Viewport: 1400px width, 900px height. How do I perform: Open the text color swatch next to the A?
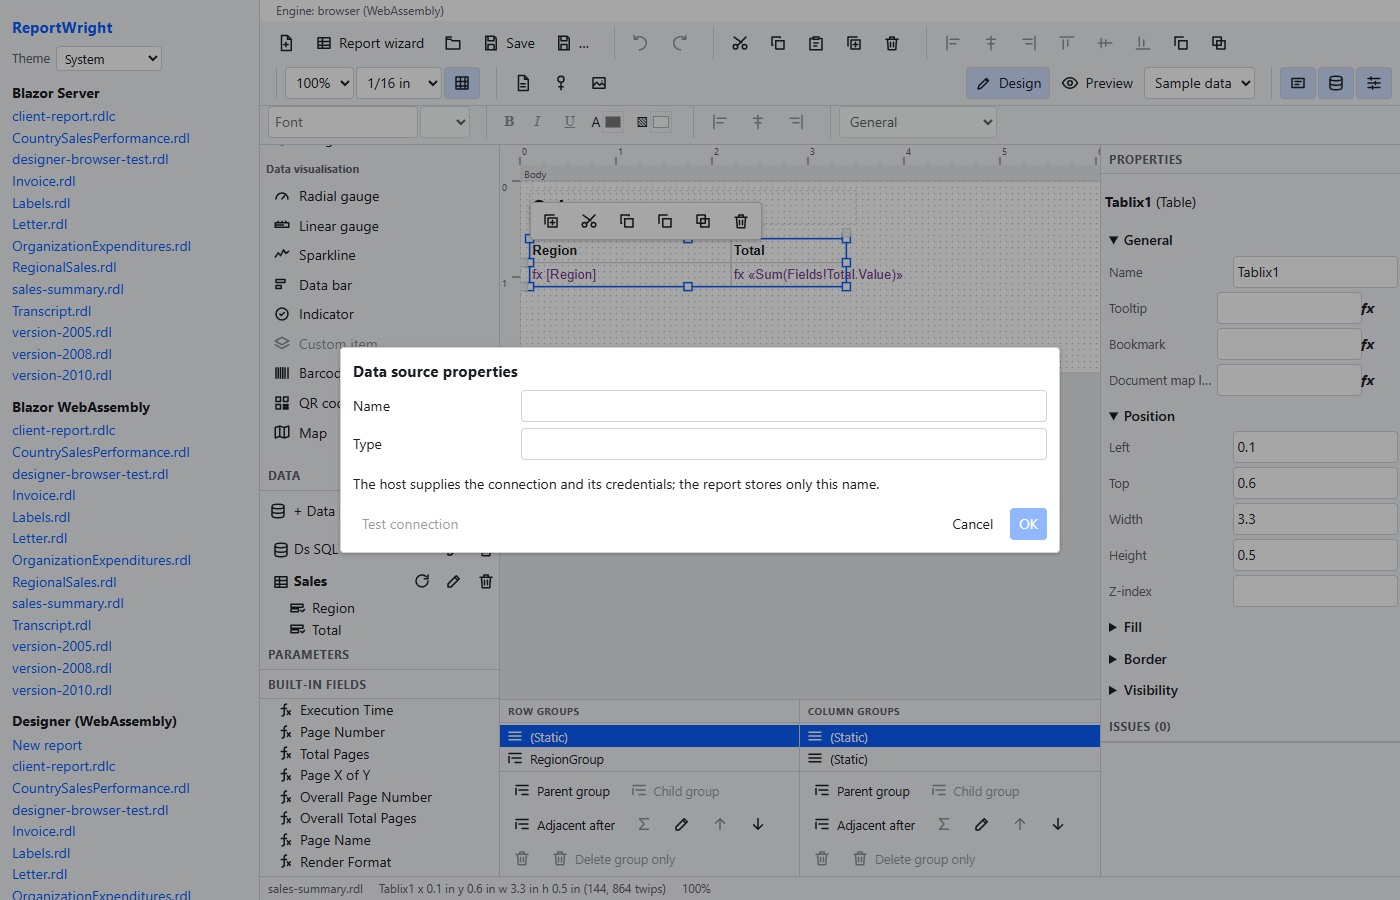point(613,122)
